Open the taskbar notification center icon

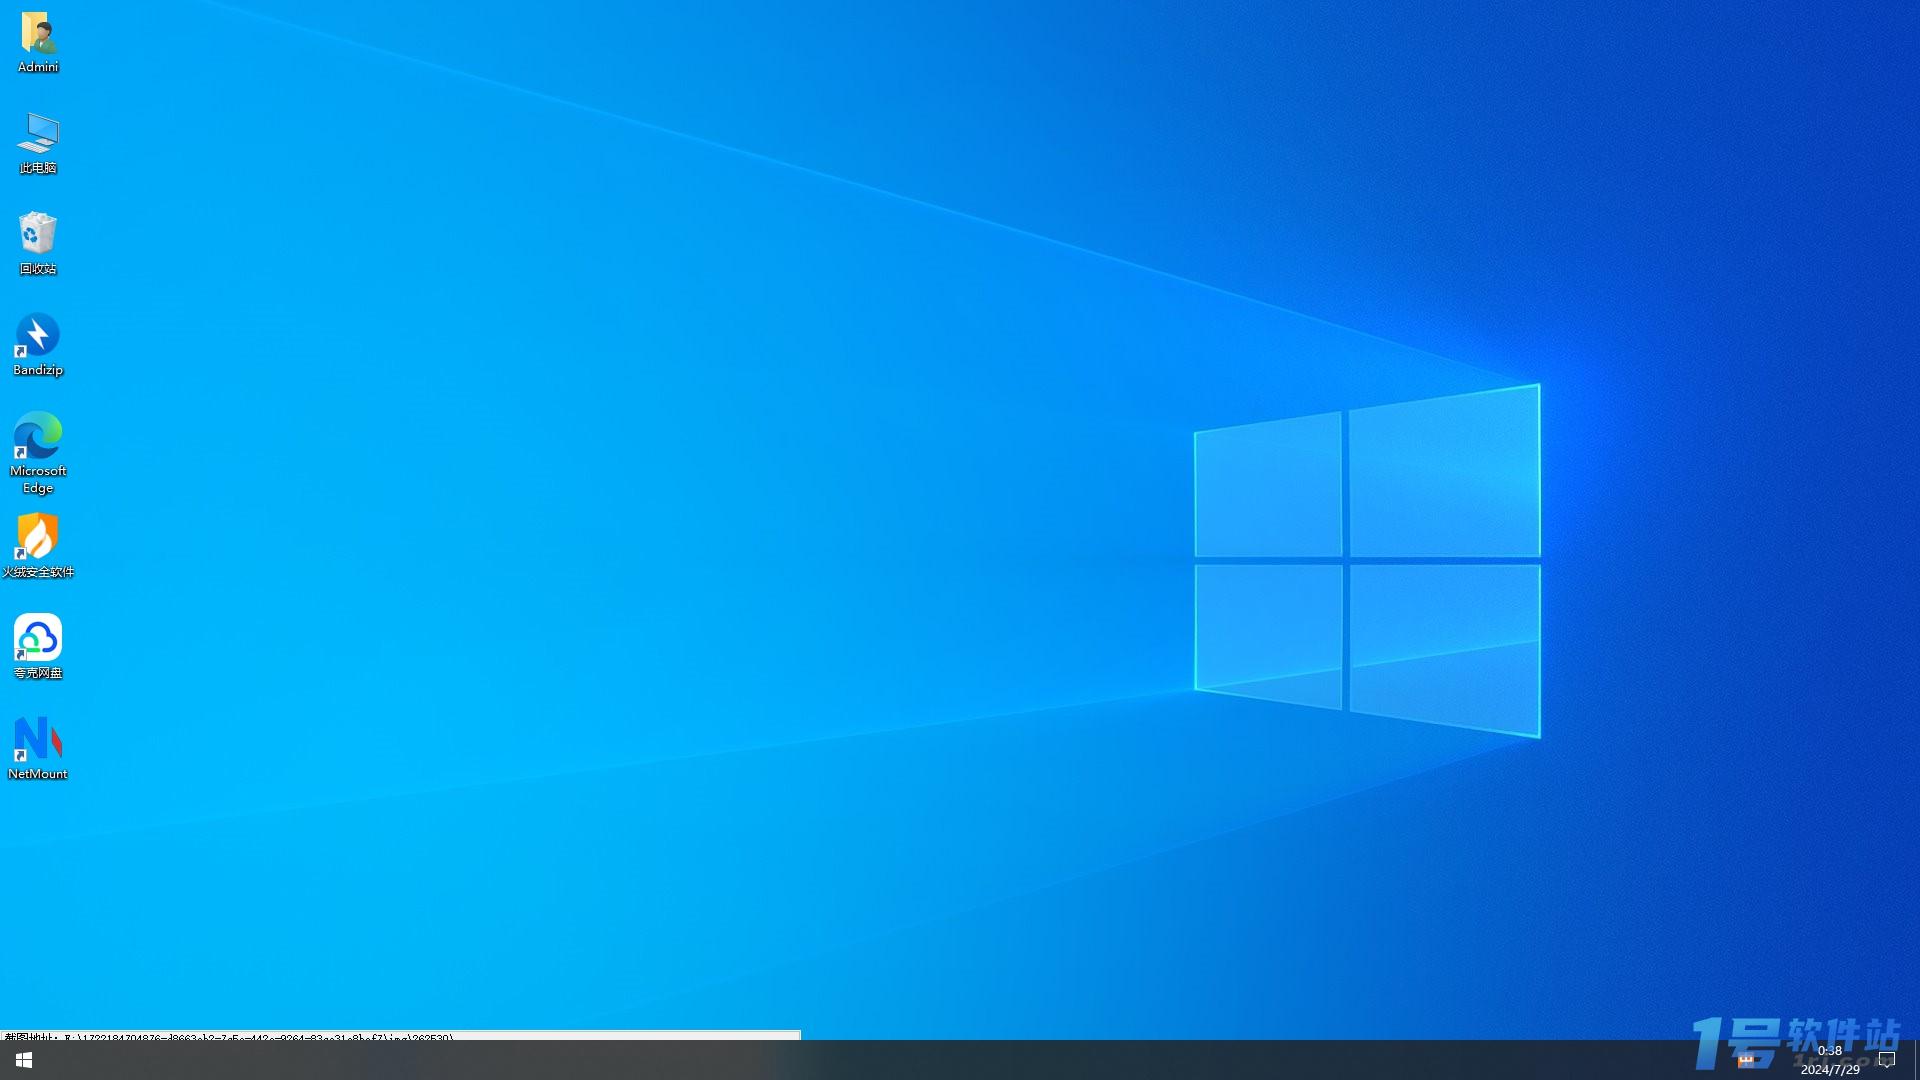pyautogui.click(x=1887, y=1060)
